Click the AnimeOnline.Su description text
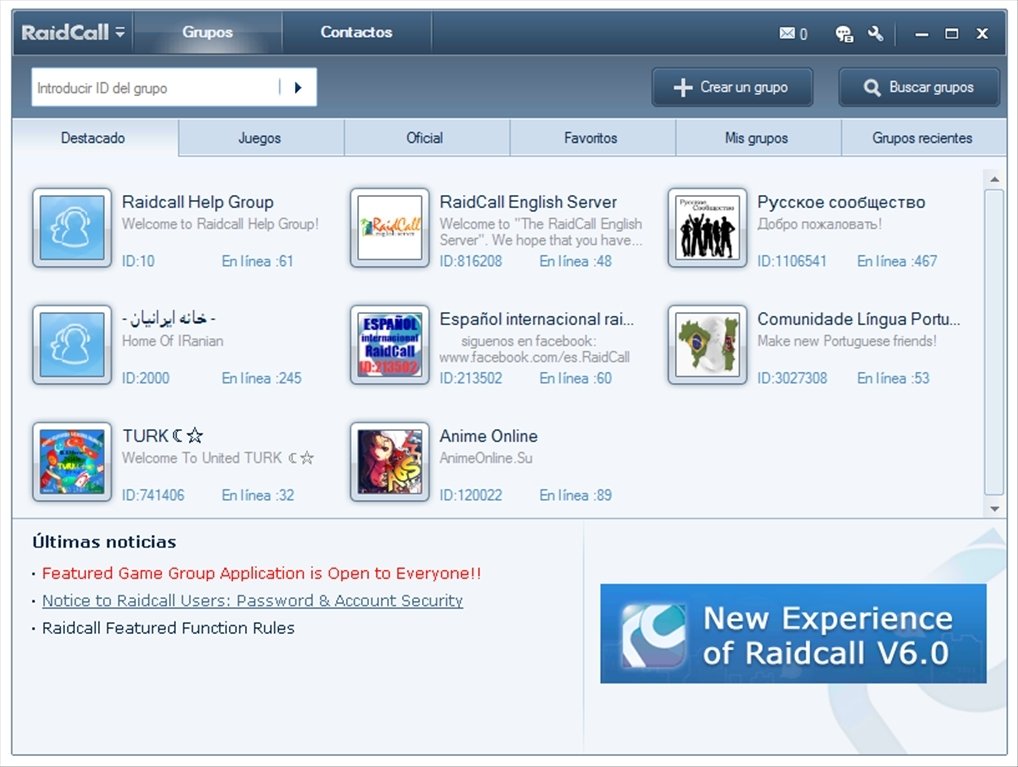 tap(486, 458)
